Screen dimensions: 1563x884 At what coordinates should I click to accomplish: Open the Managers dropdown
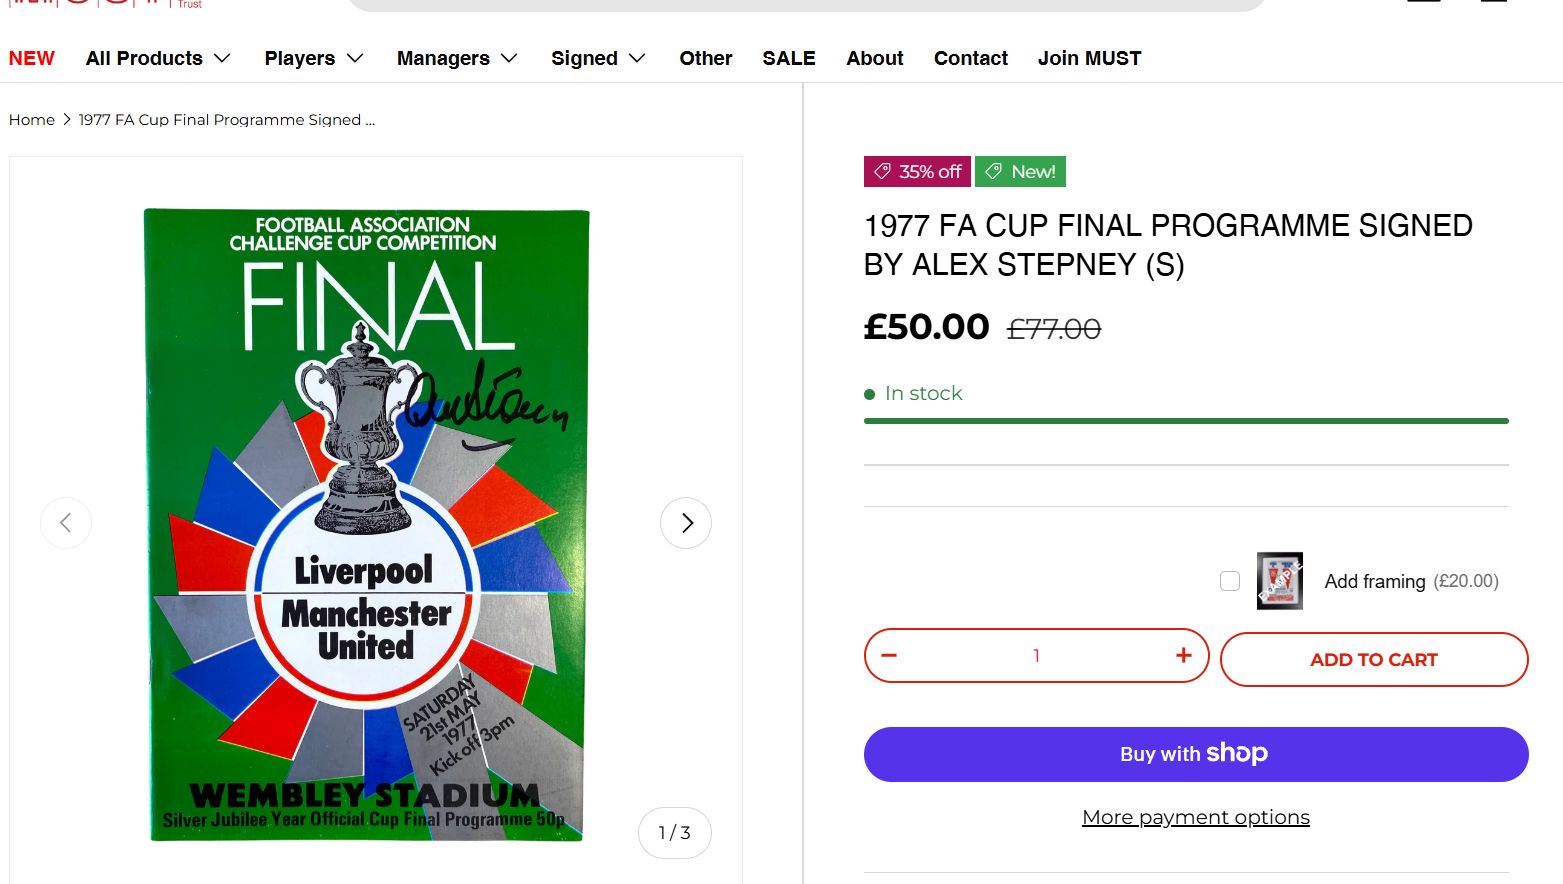pyautogui.click(x=457, y=58)
